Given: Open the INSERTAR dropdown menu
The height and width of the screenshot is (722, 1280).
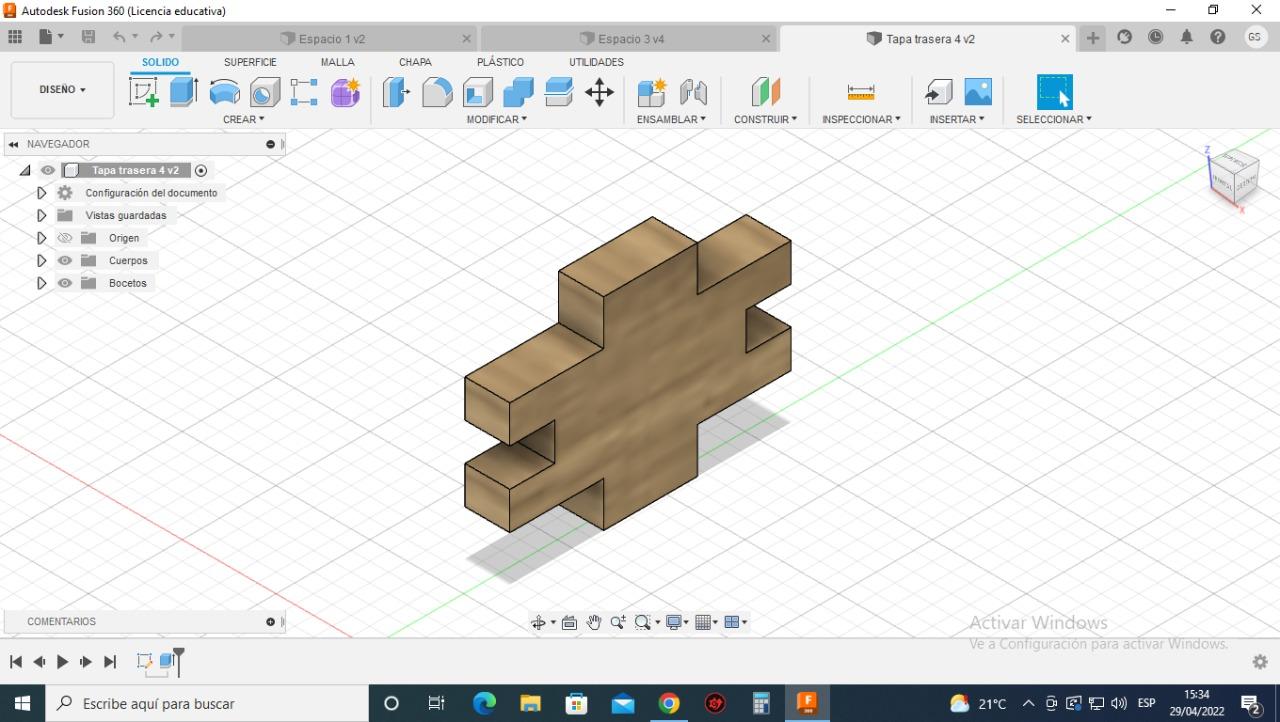Looking at the screenshot, I should tap(957, 119).
